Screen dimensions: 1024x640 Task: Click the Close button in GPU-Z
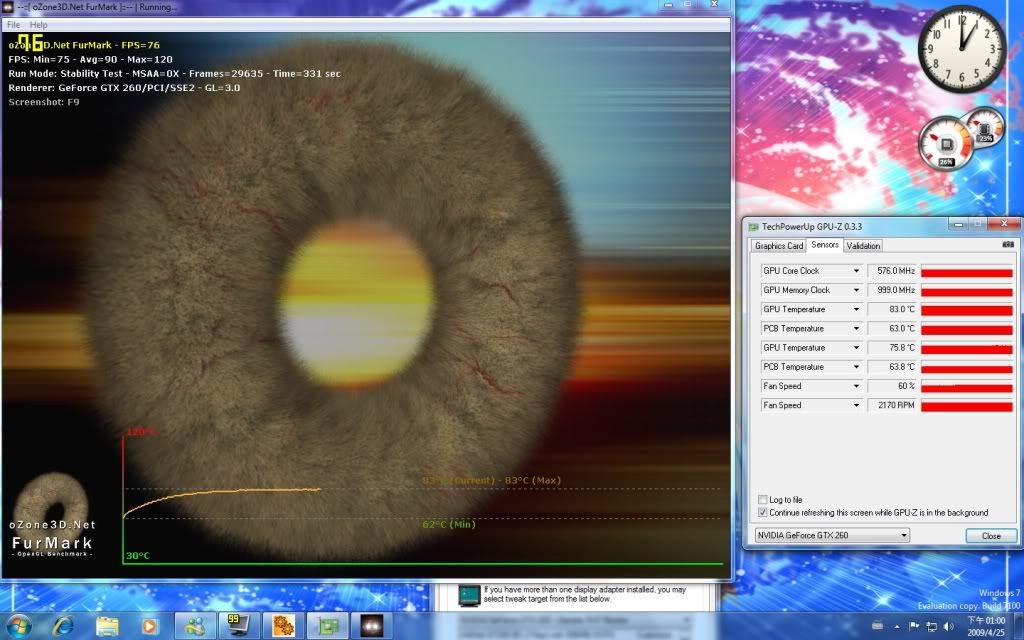991,536
